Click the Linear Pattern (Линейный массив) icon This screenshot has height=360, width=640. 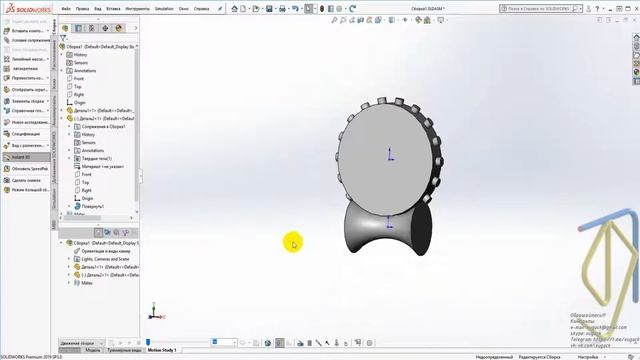pos(7,59)
